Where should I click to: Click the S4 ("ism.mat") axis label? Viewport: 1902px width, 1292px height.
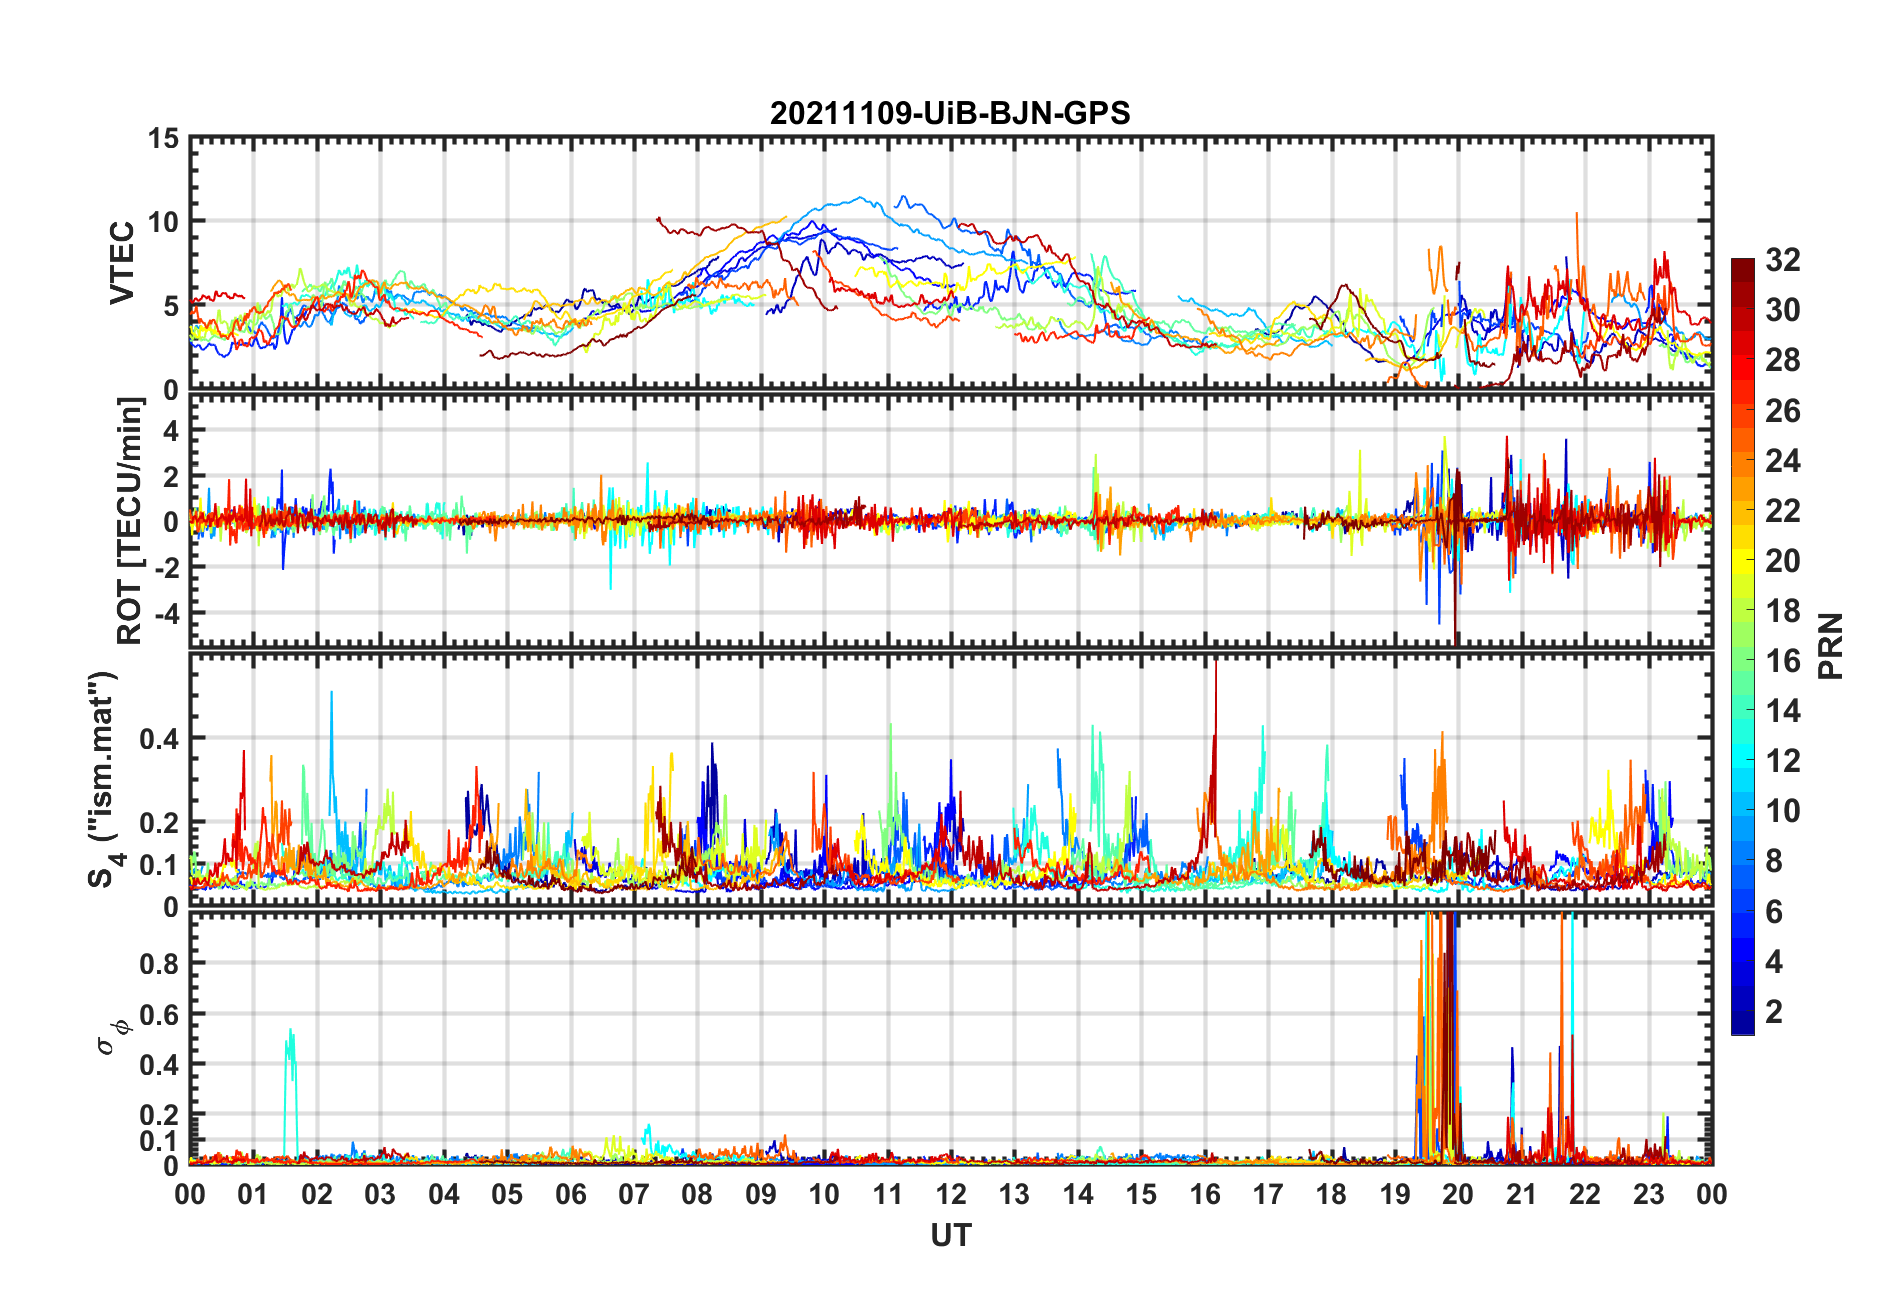[103, 779]
